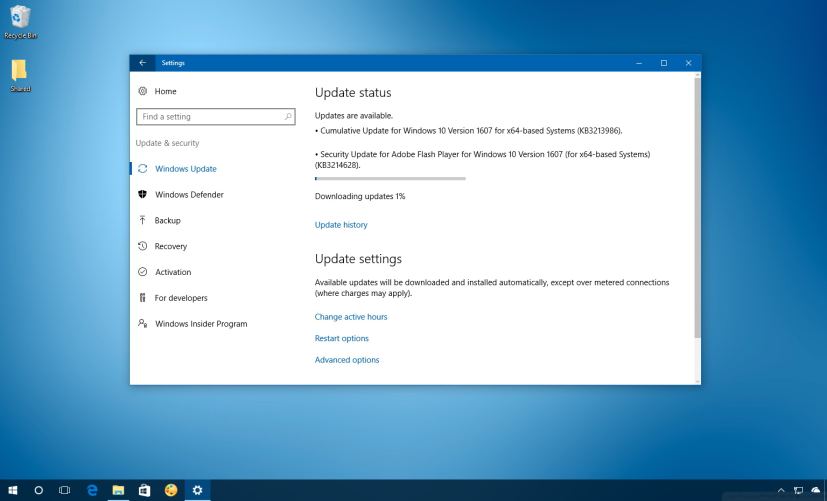Show hidden system tray icons
Image resolution: width=827 pixels, height=501 pixels.
[781, 490]
